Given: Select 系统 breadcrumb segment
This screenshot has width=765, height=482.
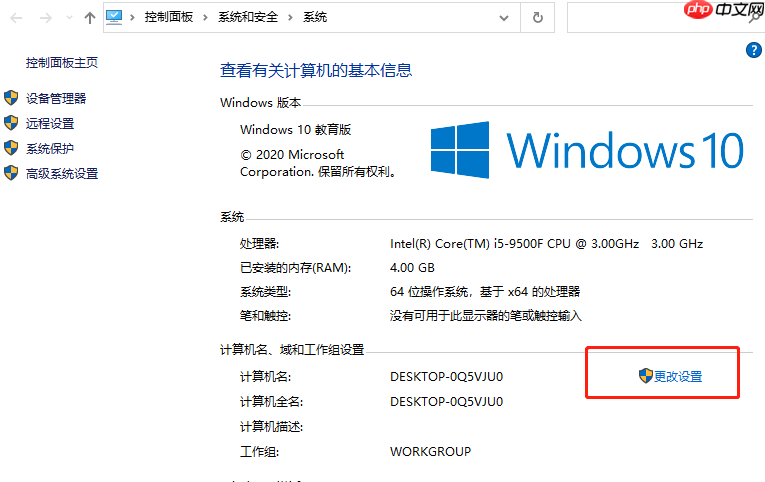Looking at the screenshot, I should point(315,17).
